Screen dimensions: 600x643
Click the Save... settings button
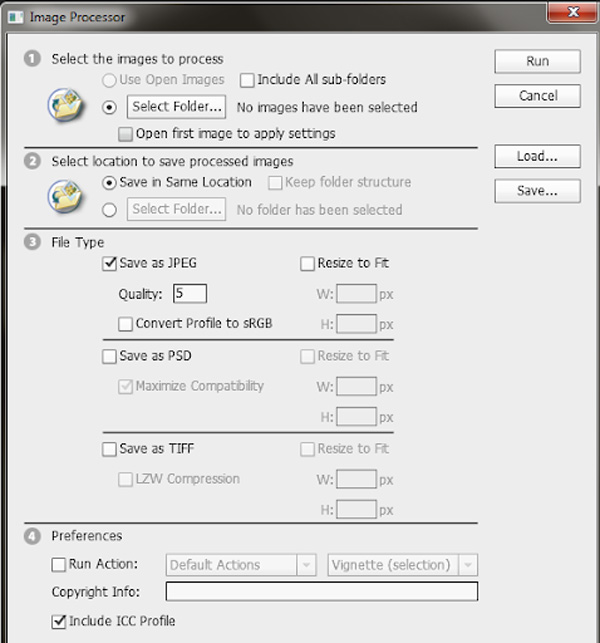click(537, 191)
